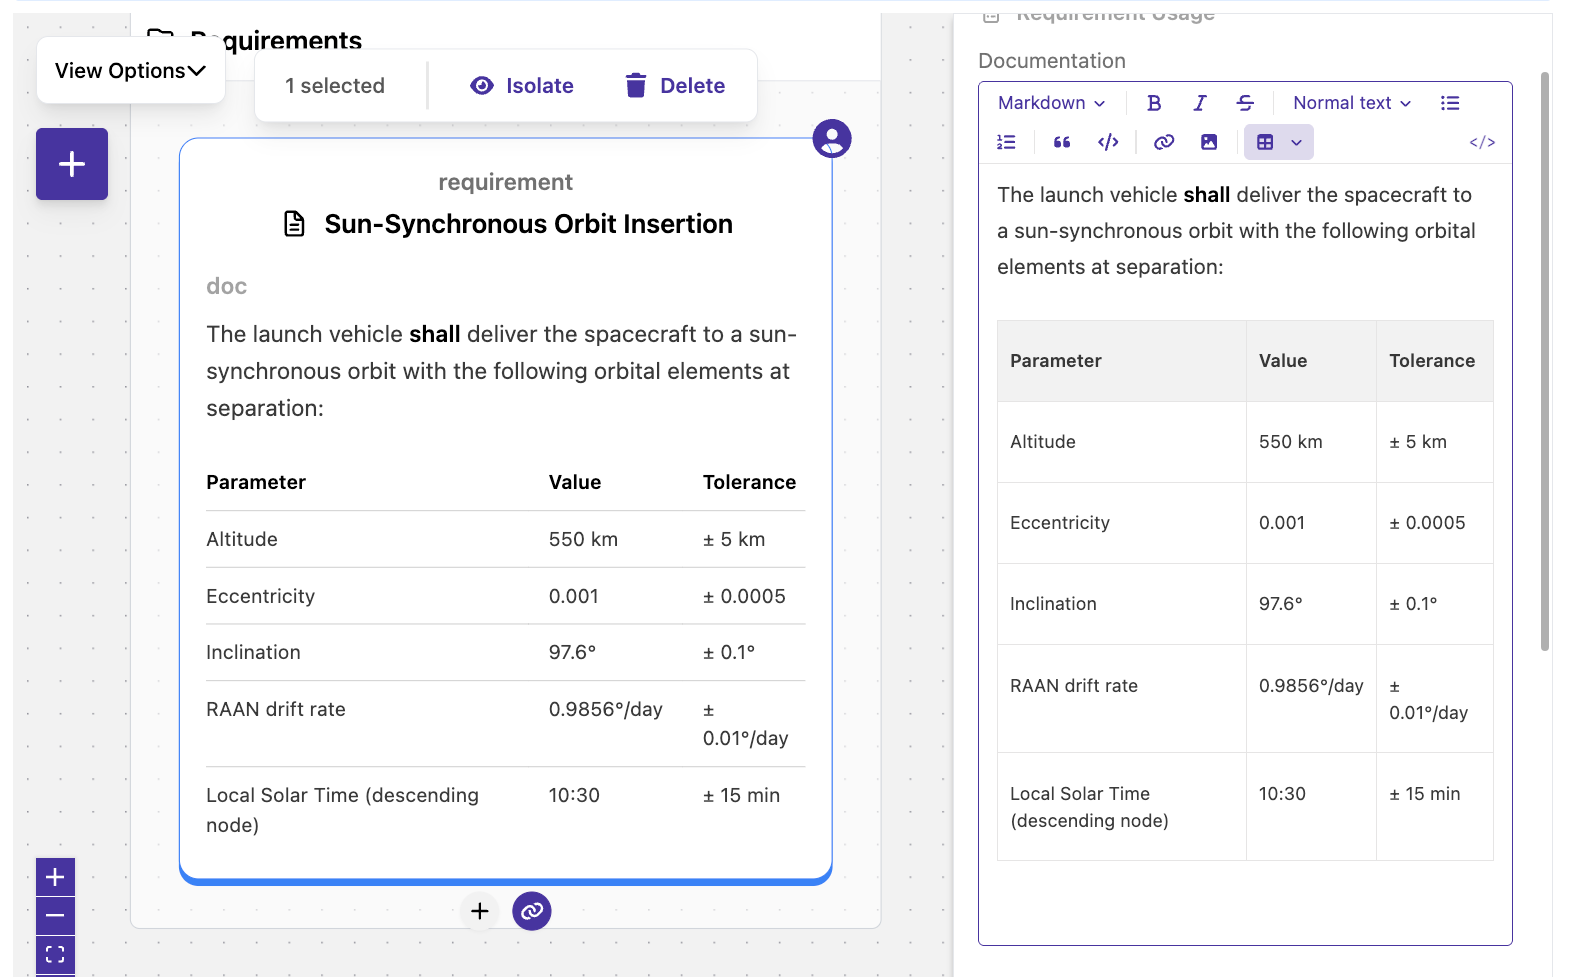
Task: Open the View Options menu
Action: coord(130,71)
